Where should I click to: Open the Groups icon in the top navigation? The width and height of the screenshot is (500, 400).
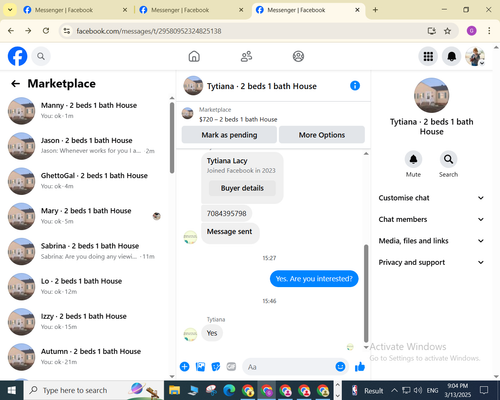point(298,56)
